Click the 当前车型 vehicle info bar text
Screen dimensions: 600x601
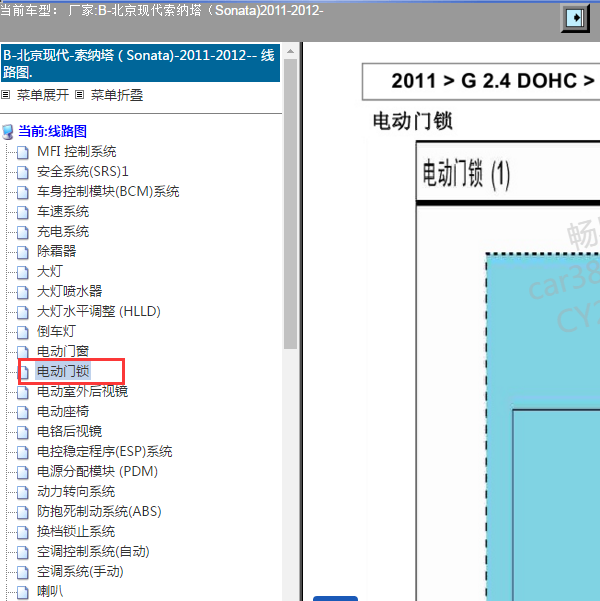(161, 10)
